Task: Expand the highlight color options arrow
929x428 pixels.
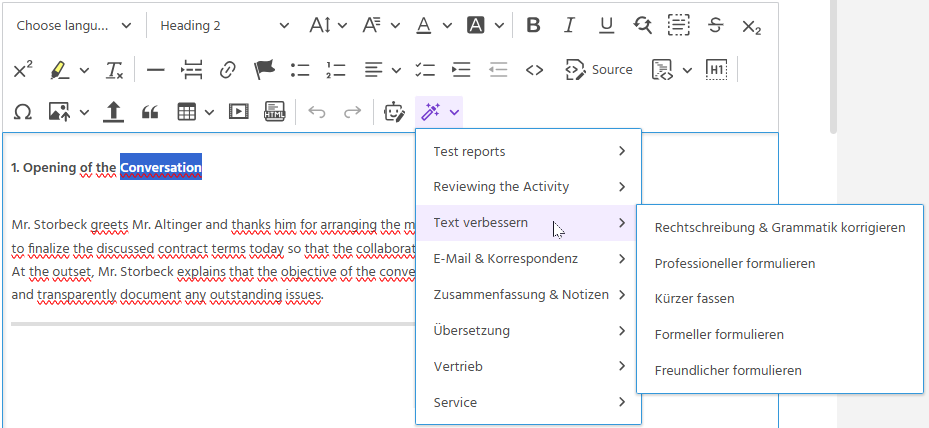Action: pos(84,70)
